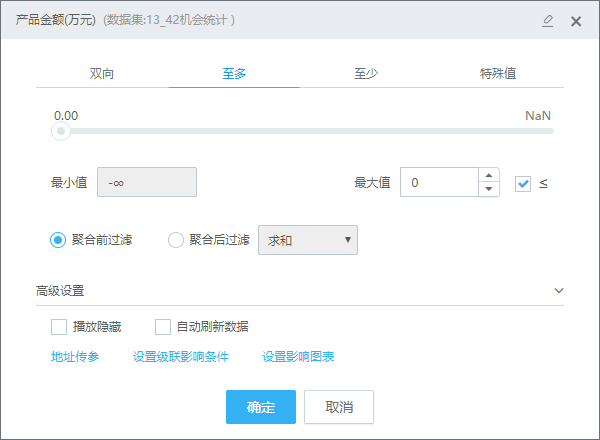Switch to the 双向 tab
Screen dimensions: 600x440
tap(102, 73)
